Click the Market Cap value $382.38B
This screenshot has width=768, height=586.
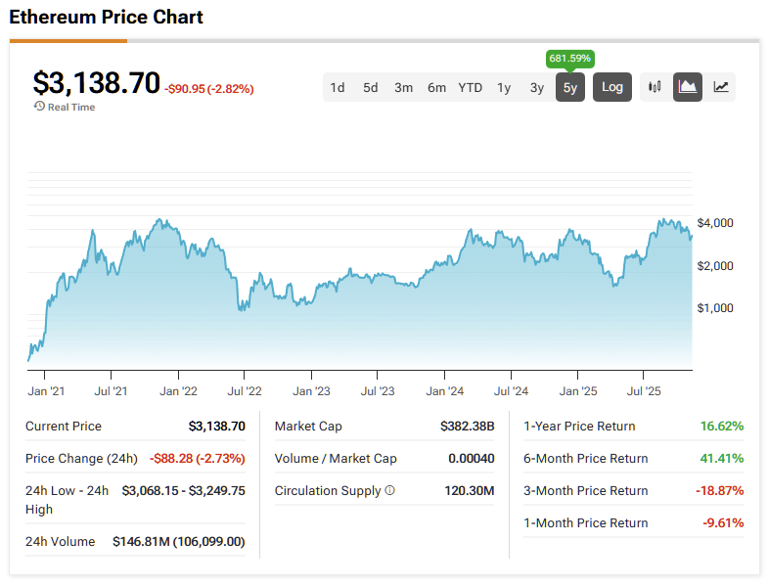(x=467, y=426)
